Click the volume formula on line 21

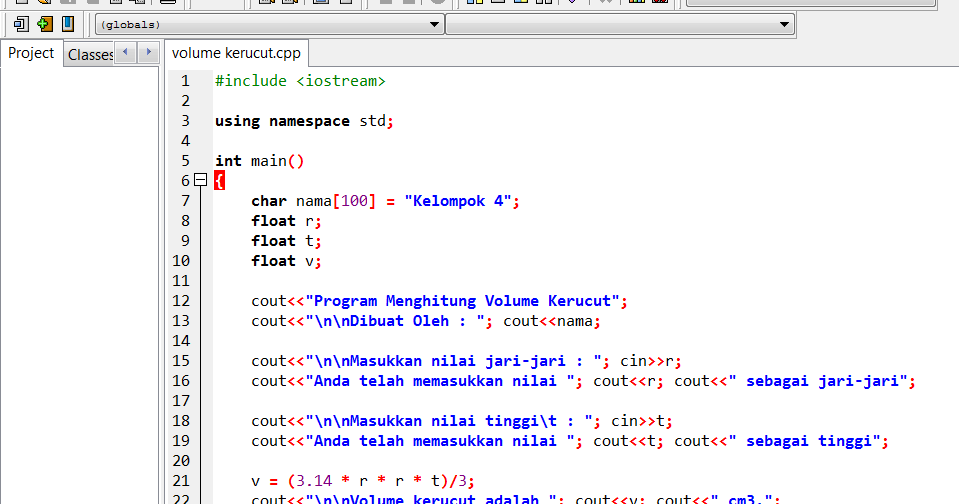(363, 481)
